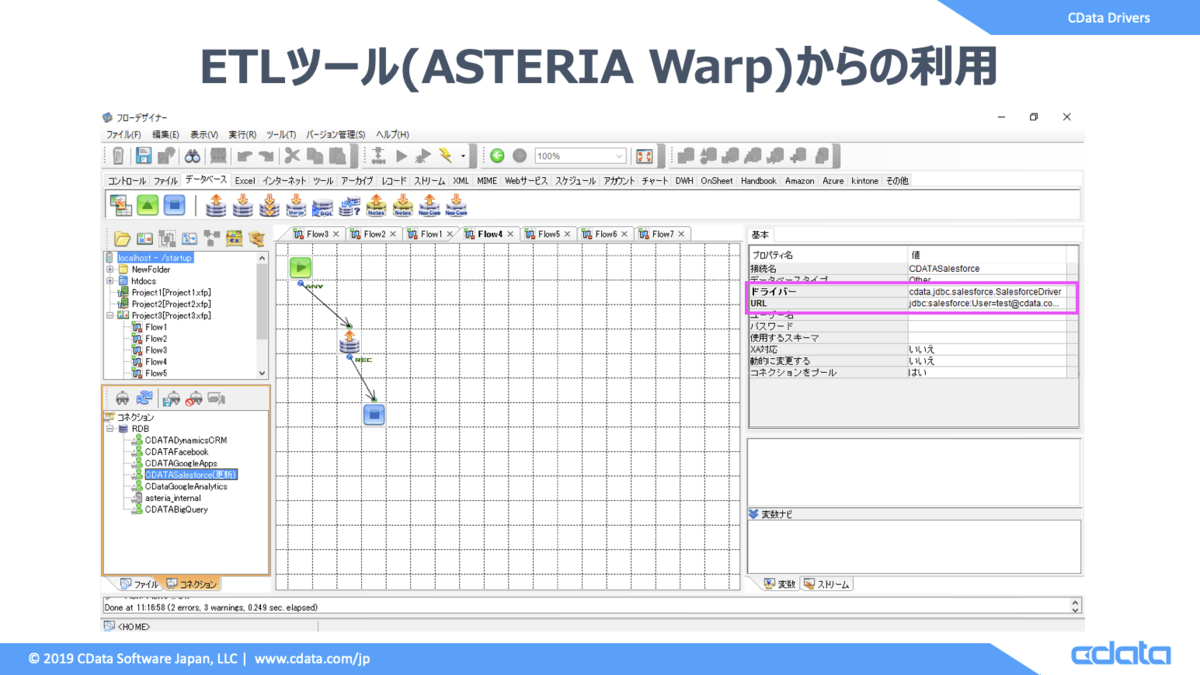The image size is (1200, 675).
Task: Open the 基本 properties tab
Action: [x=760, y=234]
